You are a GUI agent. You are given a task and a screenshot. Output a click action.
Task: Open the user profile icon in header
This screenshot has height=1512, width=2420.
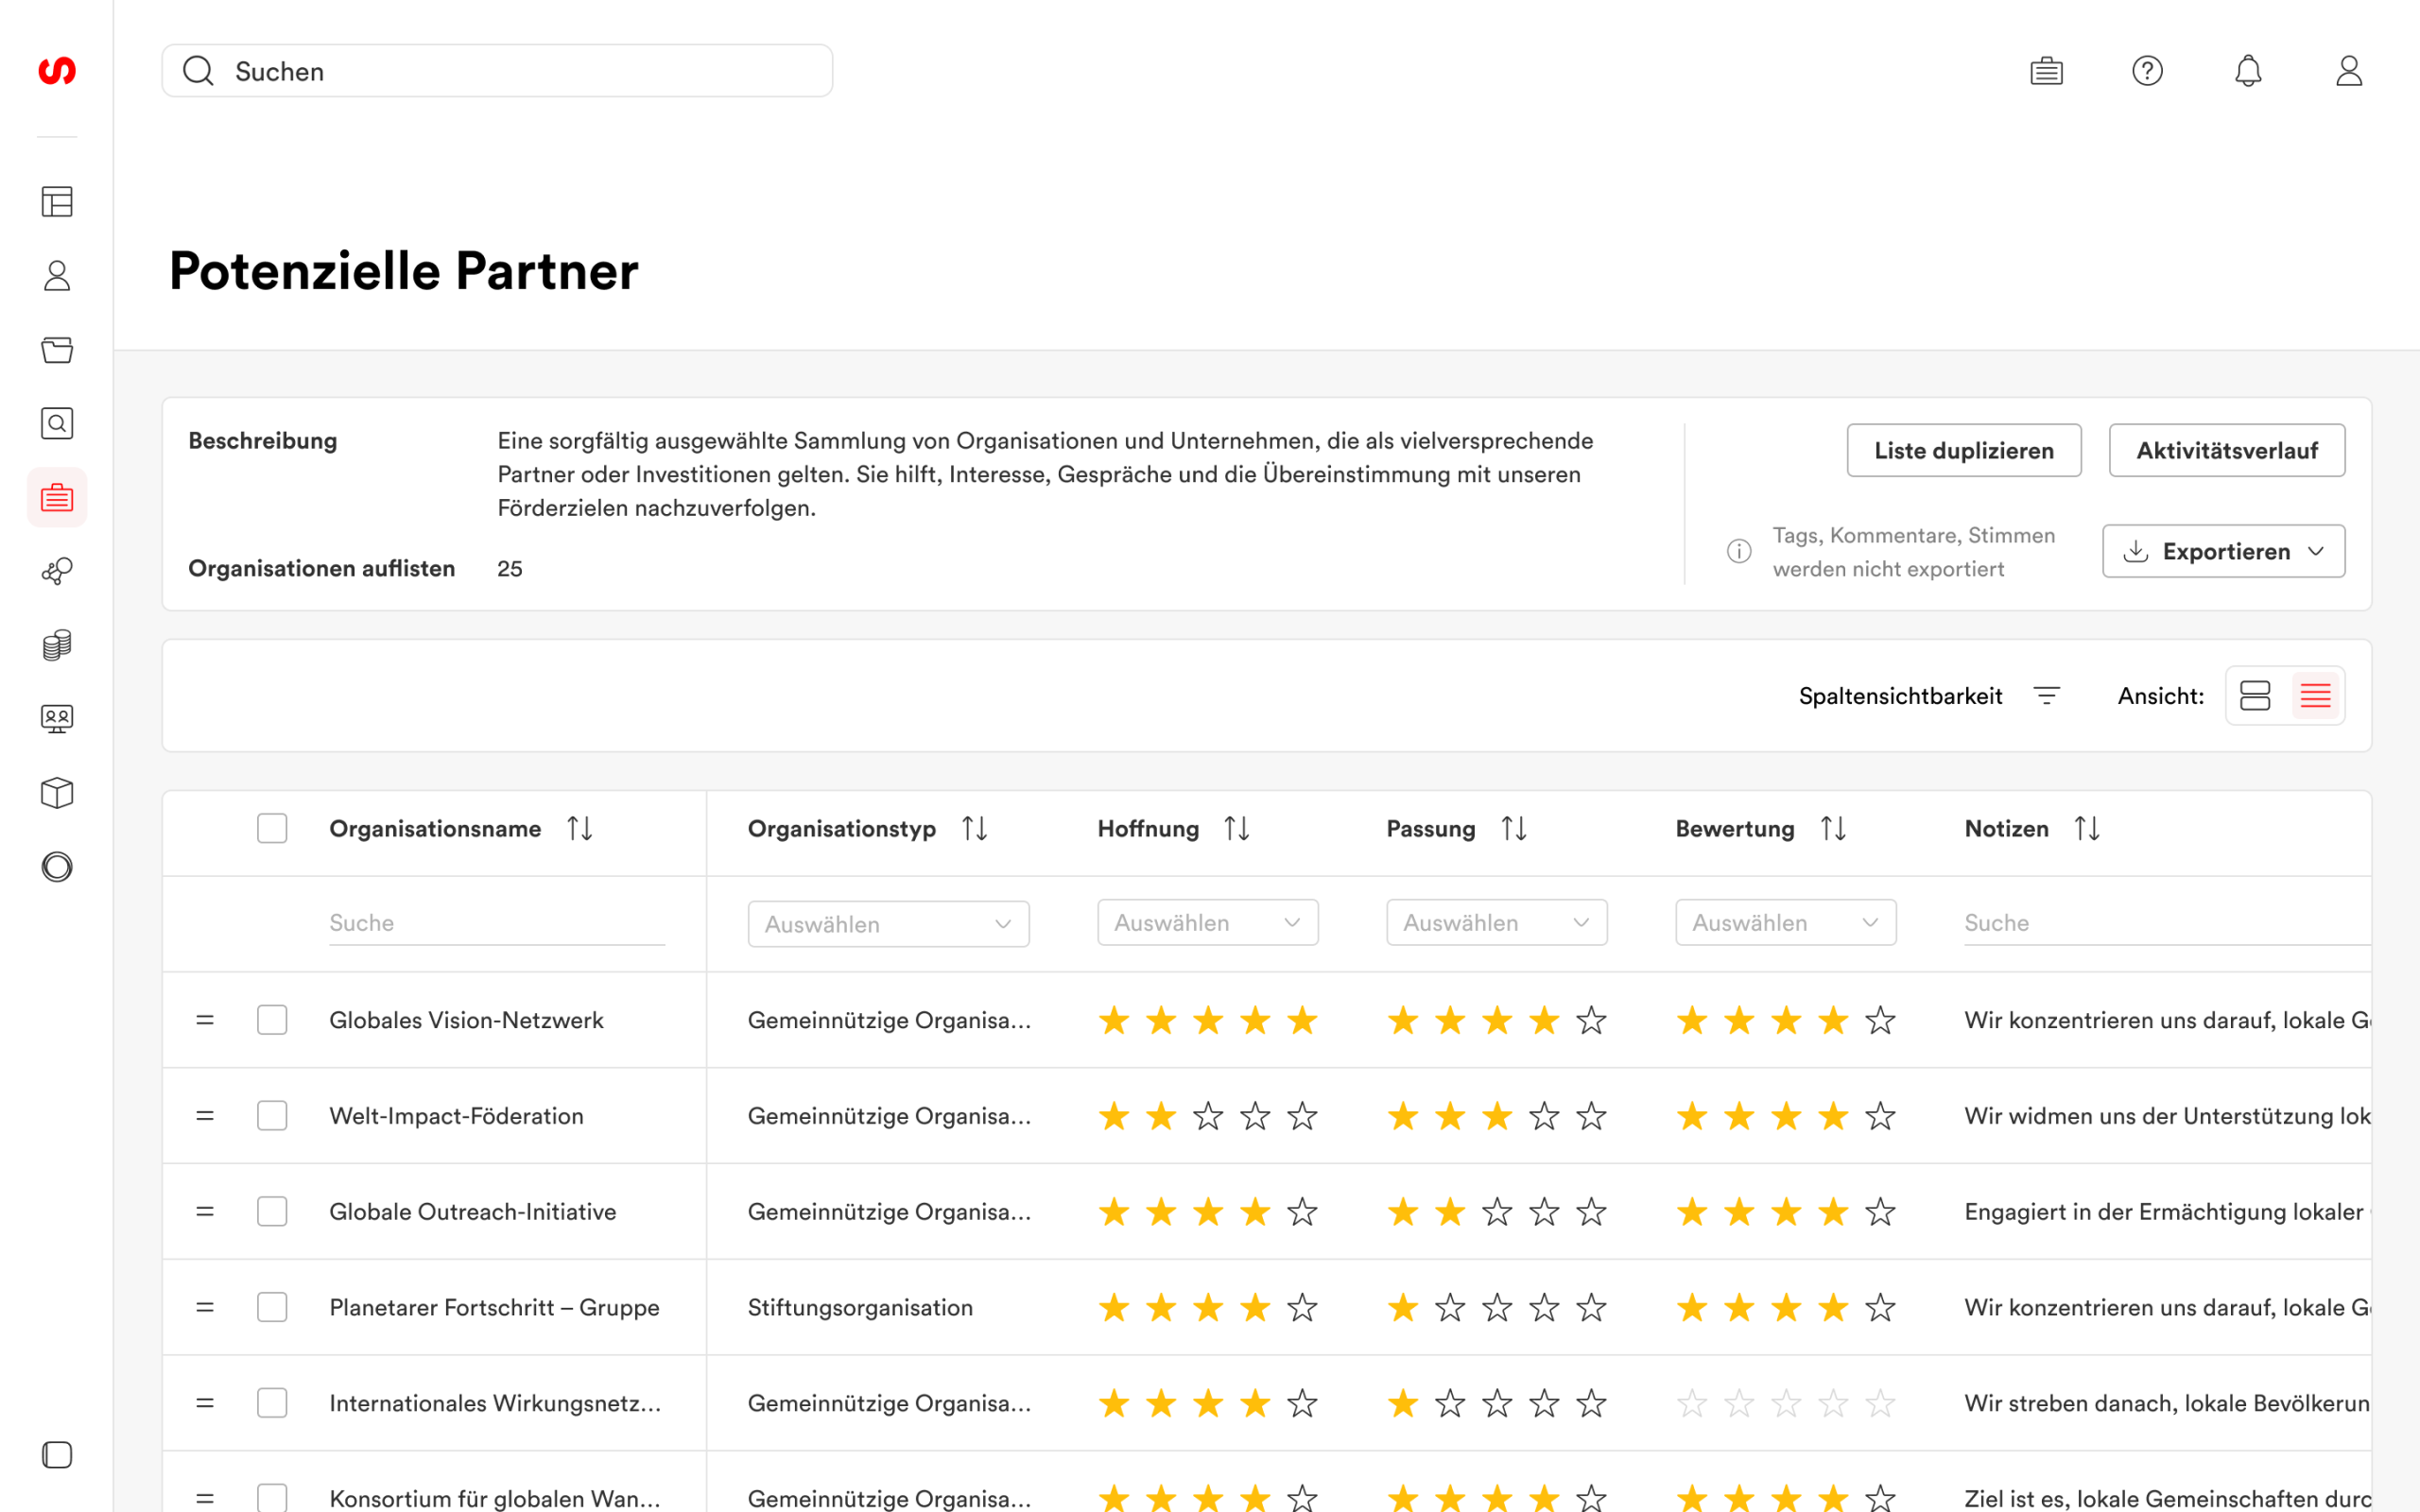pos(2349,71)
